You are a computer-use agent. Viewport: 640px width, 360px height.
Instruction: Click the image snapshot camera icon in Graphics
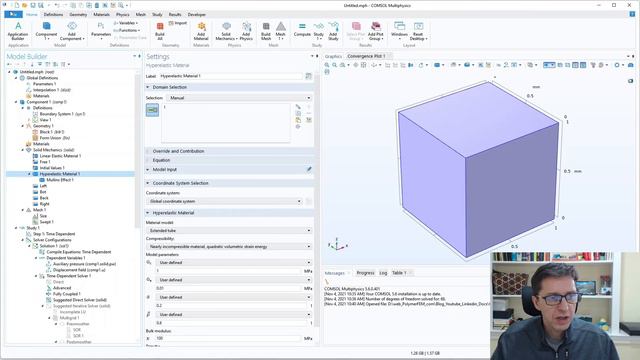(x=631, y=65)
